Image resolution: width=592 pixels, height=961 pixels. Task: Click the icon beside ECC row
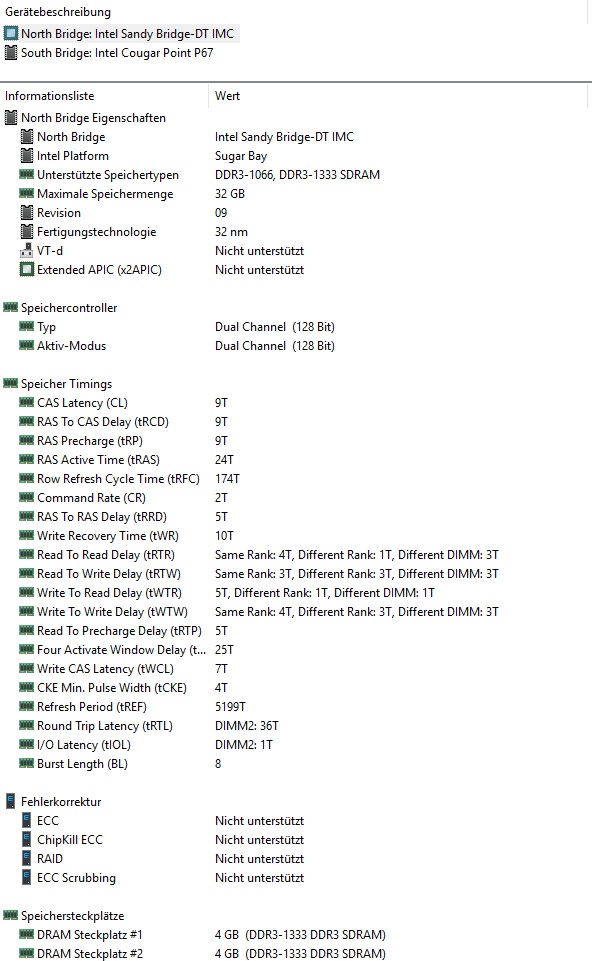(26, 821)
